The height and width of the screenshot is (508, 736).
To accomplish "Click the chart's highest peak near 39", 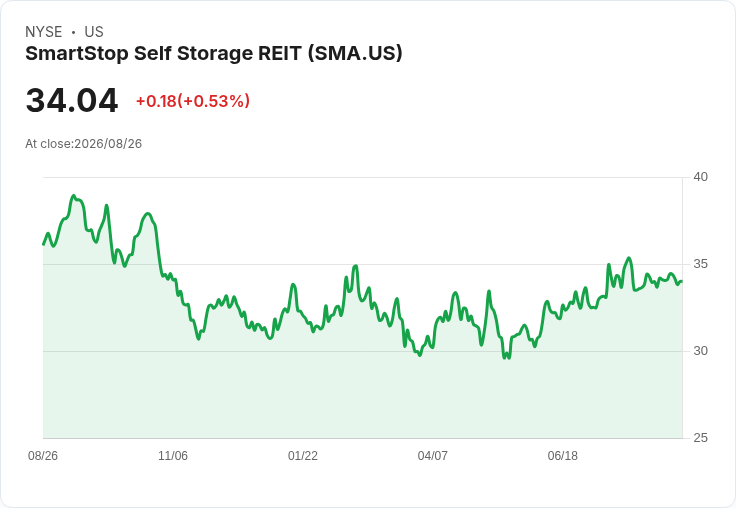I will click(73, 196).
